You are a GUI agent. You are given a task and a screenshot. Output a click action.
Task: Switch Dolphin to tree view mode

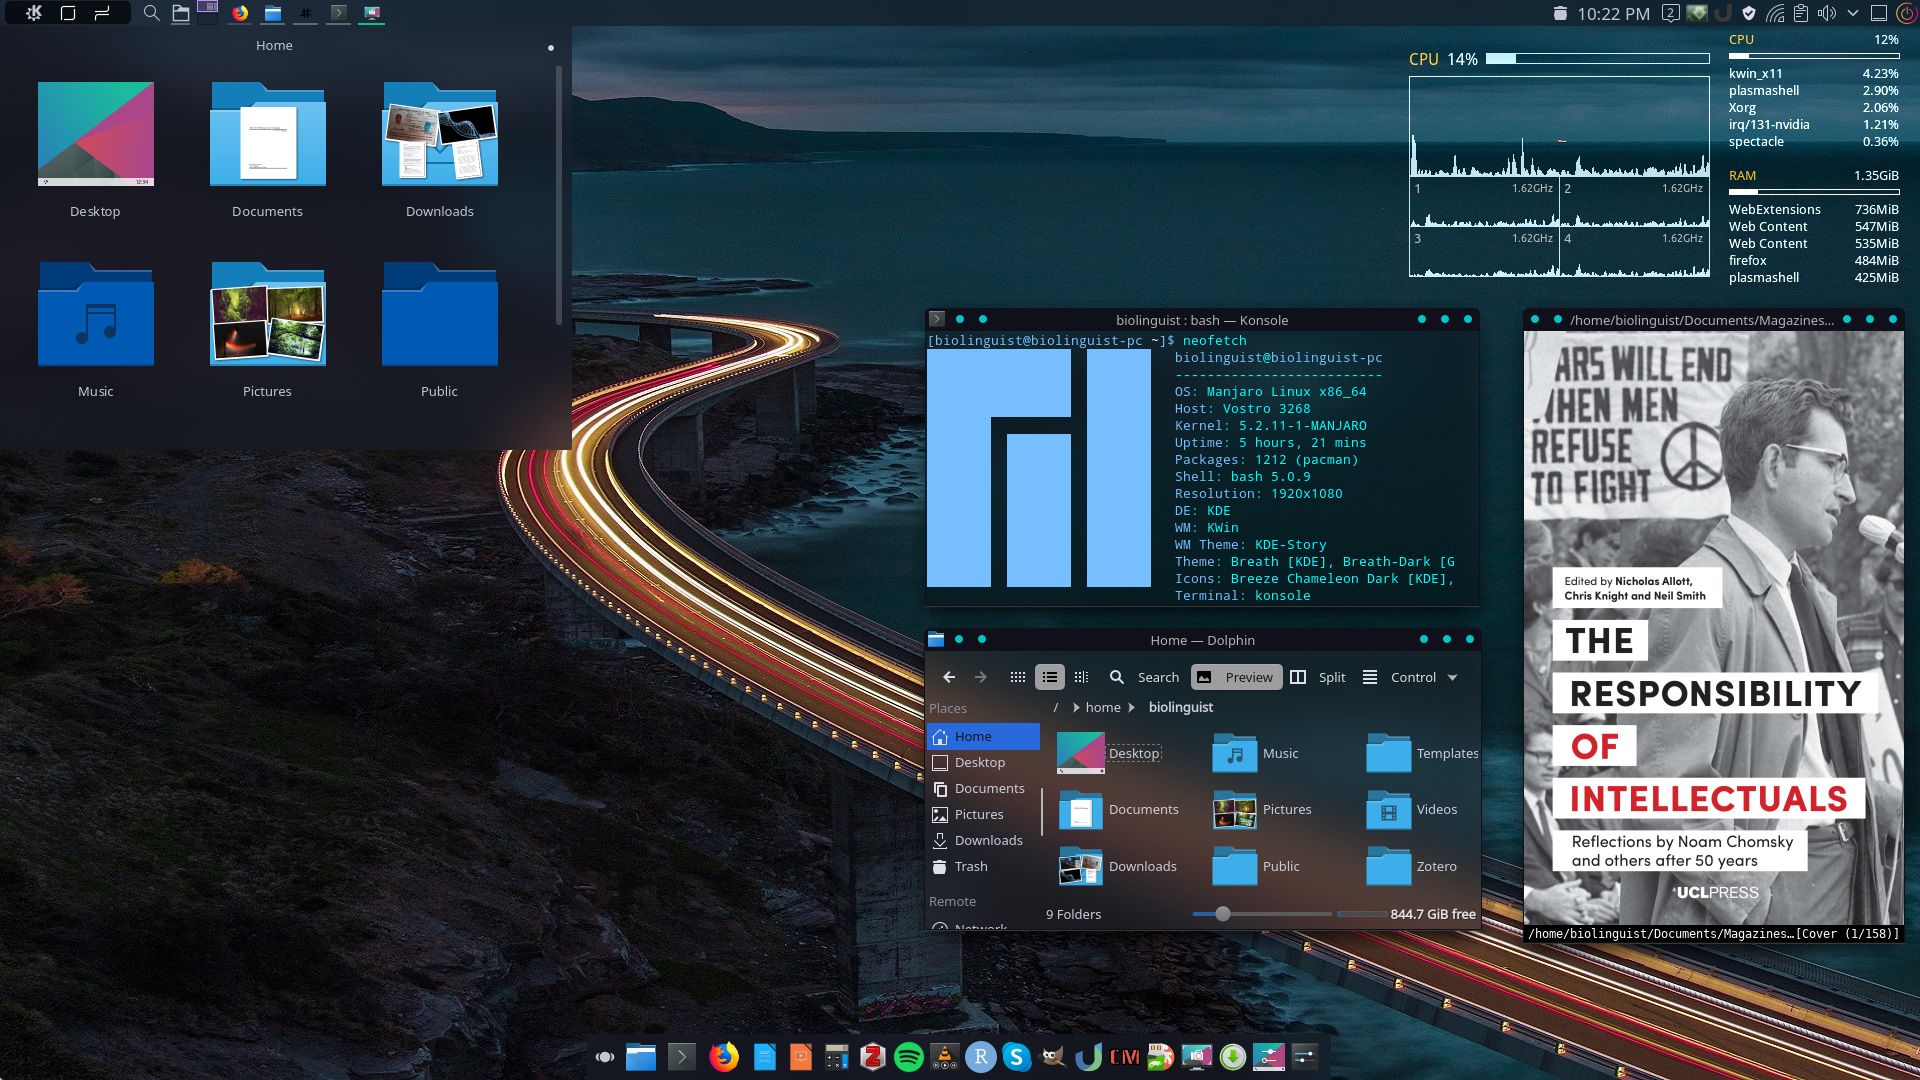[x=1081, y=677]
